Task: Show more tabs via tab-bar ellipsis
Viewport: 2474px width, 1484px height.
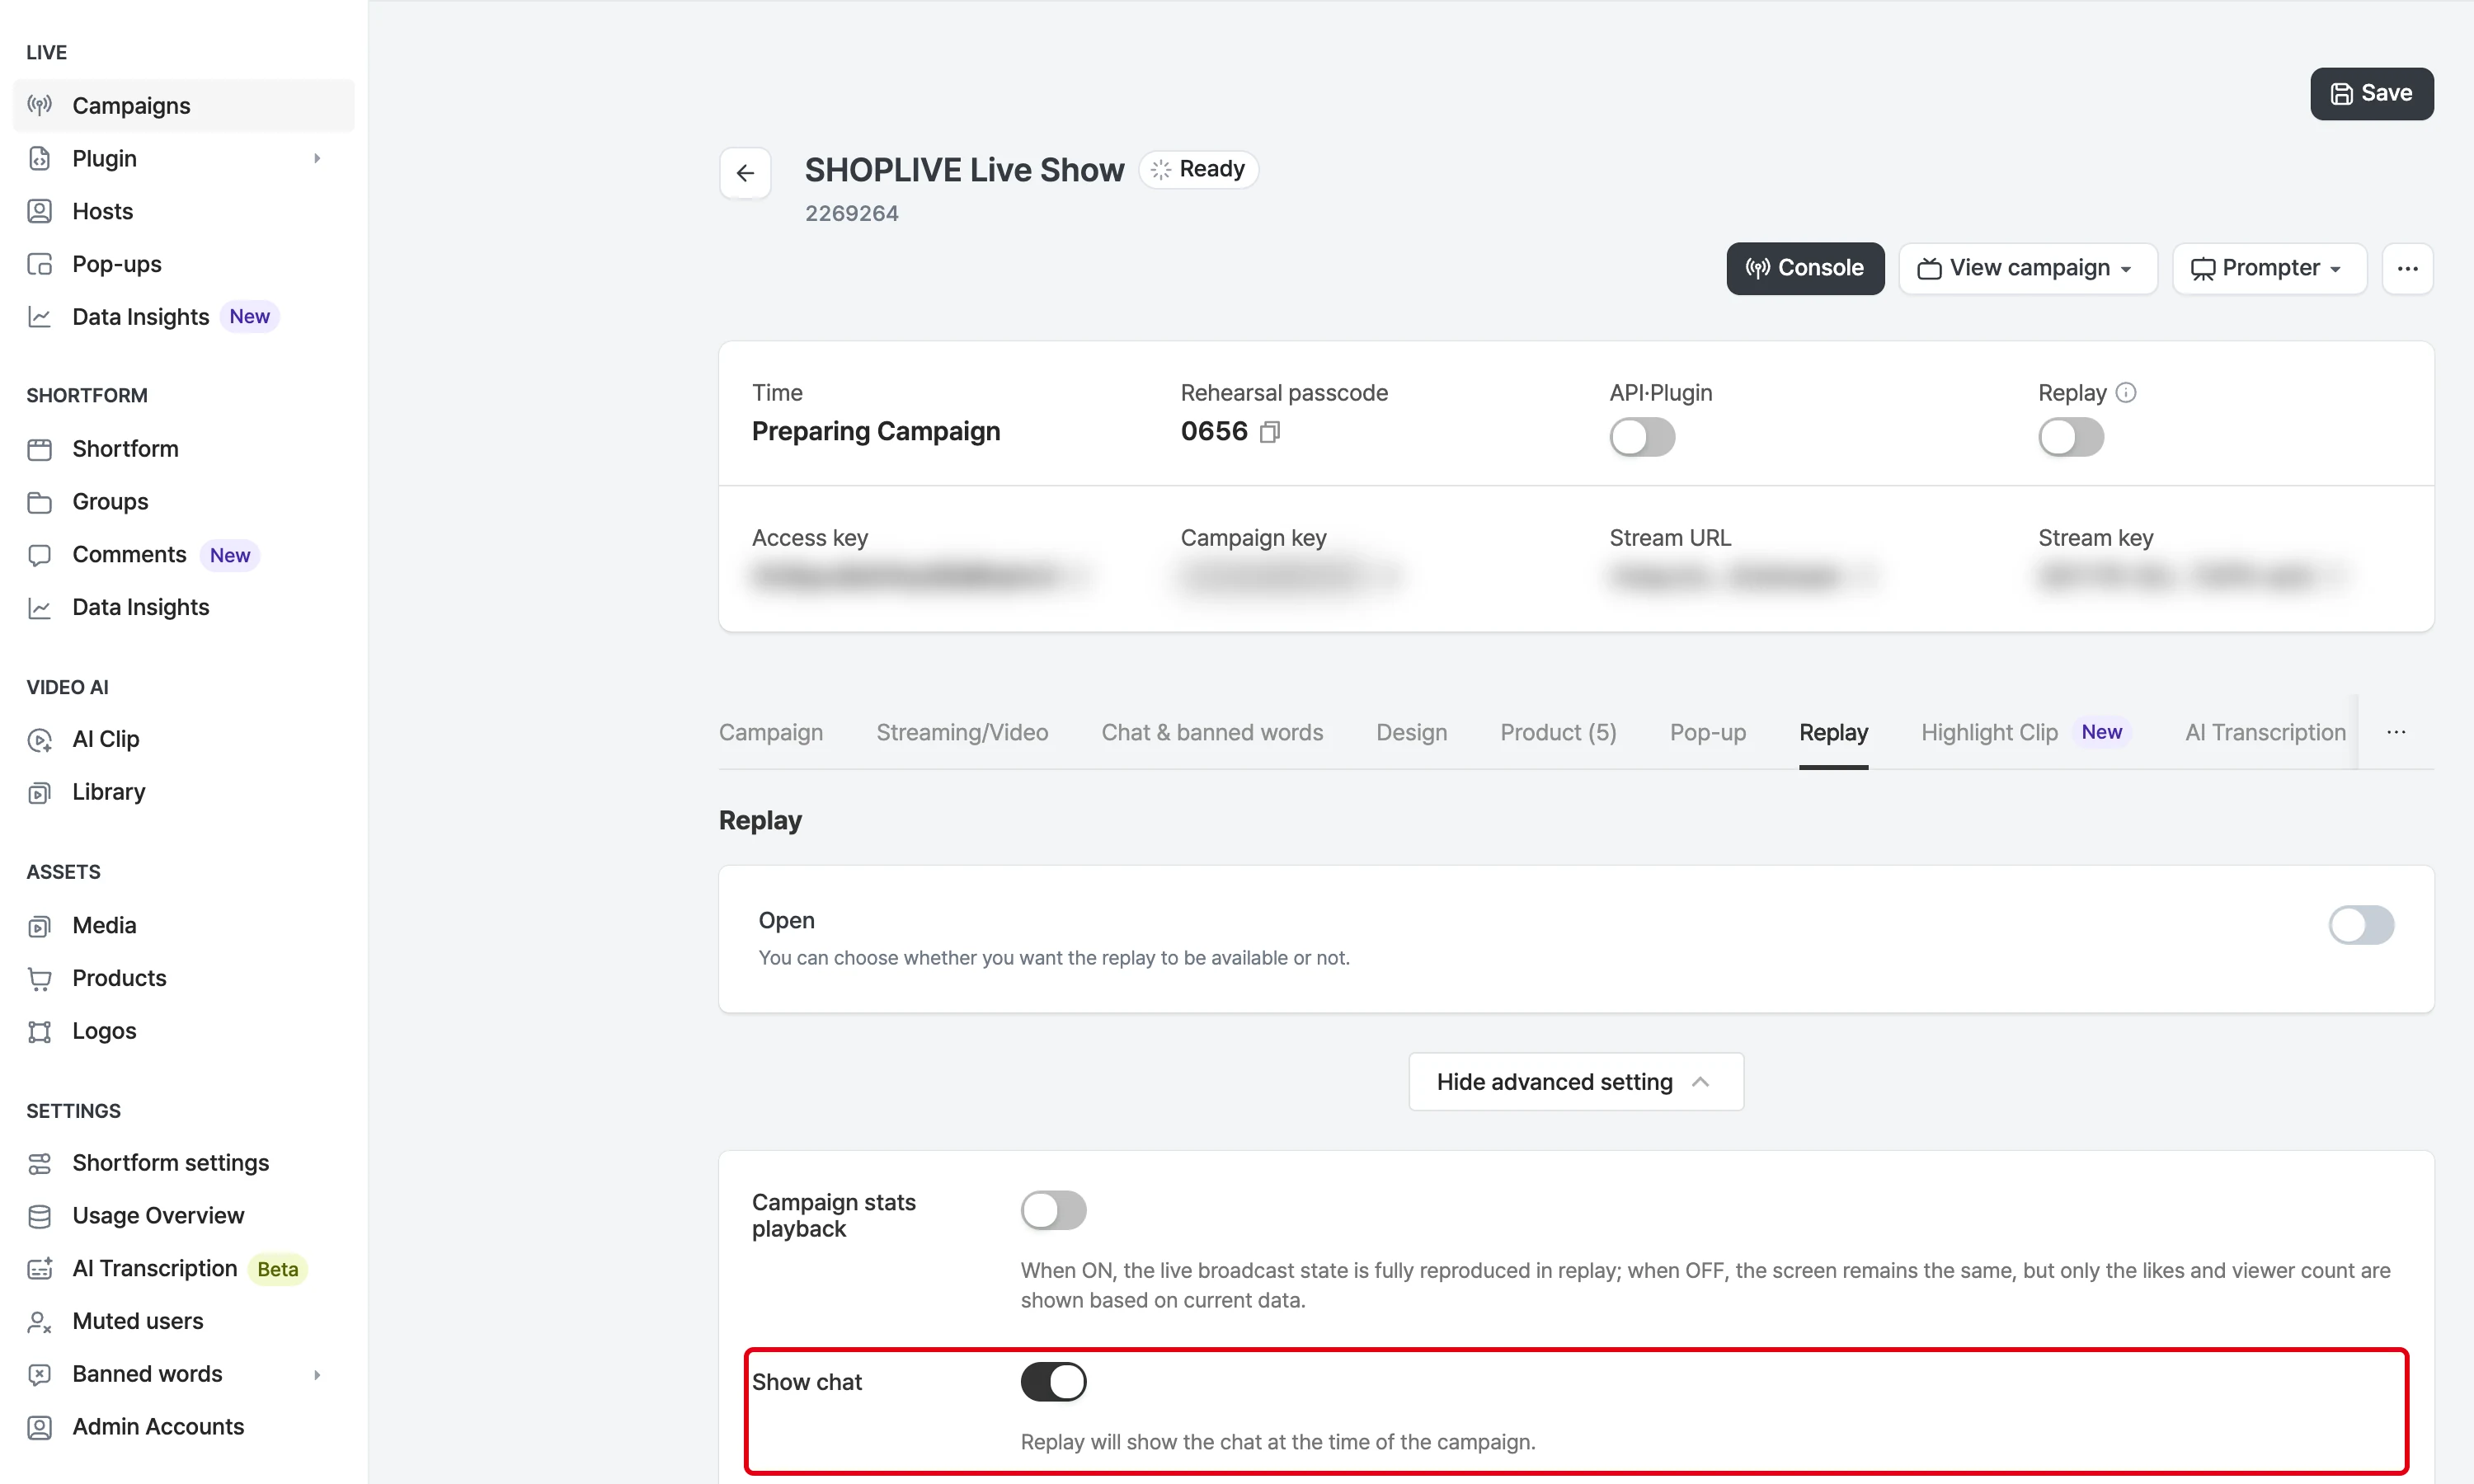Action: [x=2396, y=732]
